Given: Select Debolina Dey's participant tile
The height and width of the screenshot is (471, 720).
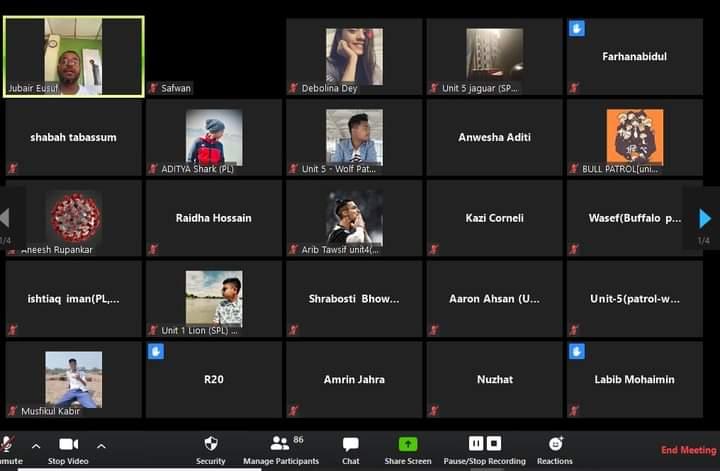Looking at the screenshot, I should (354, 56).
